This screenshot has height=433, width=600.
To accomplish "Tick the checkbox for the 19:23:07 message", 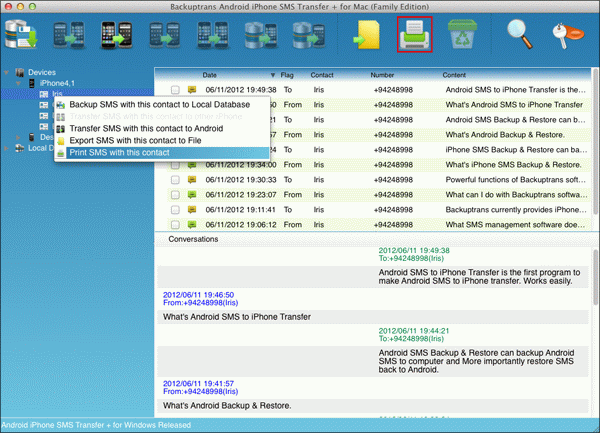I will (175, 195).
